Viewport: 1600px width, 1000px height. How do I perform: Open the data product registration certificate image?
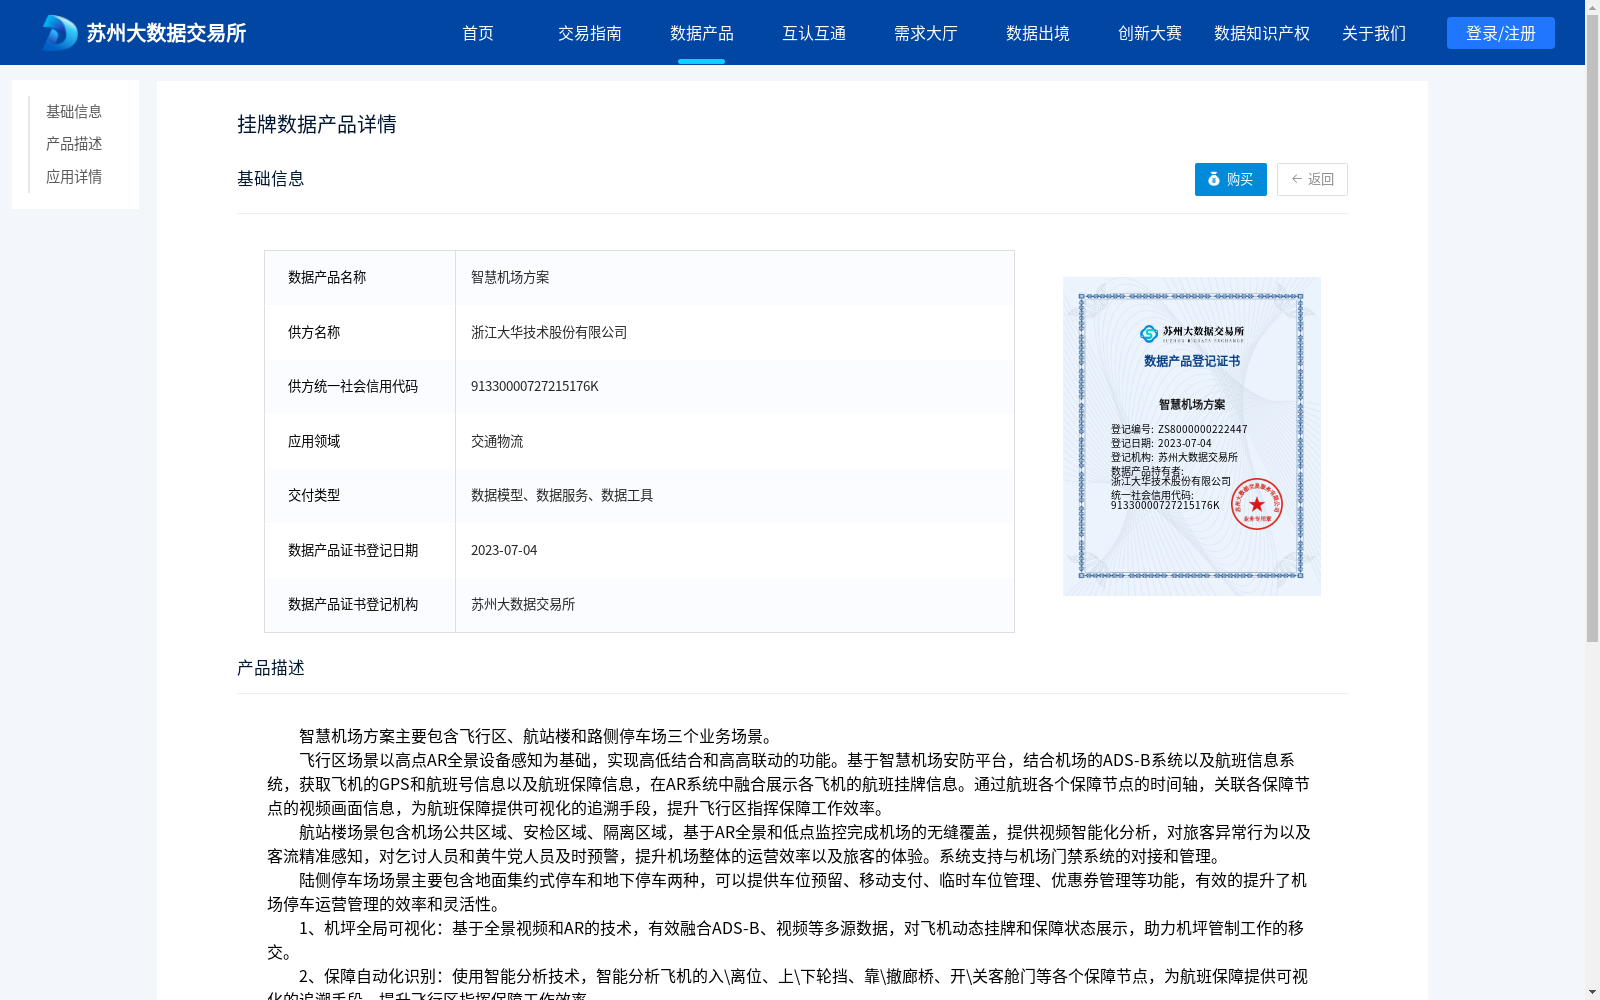[1192, 436]
